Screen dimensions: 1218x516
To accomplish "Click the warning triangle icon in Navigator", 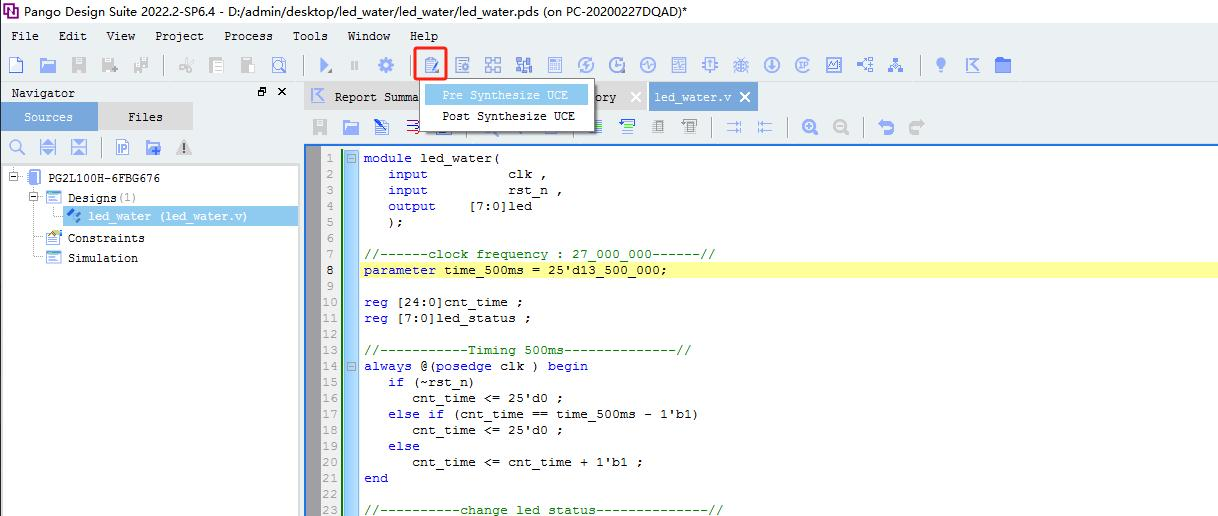I will (184, 147).
